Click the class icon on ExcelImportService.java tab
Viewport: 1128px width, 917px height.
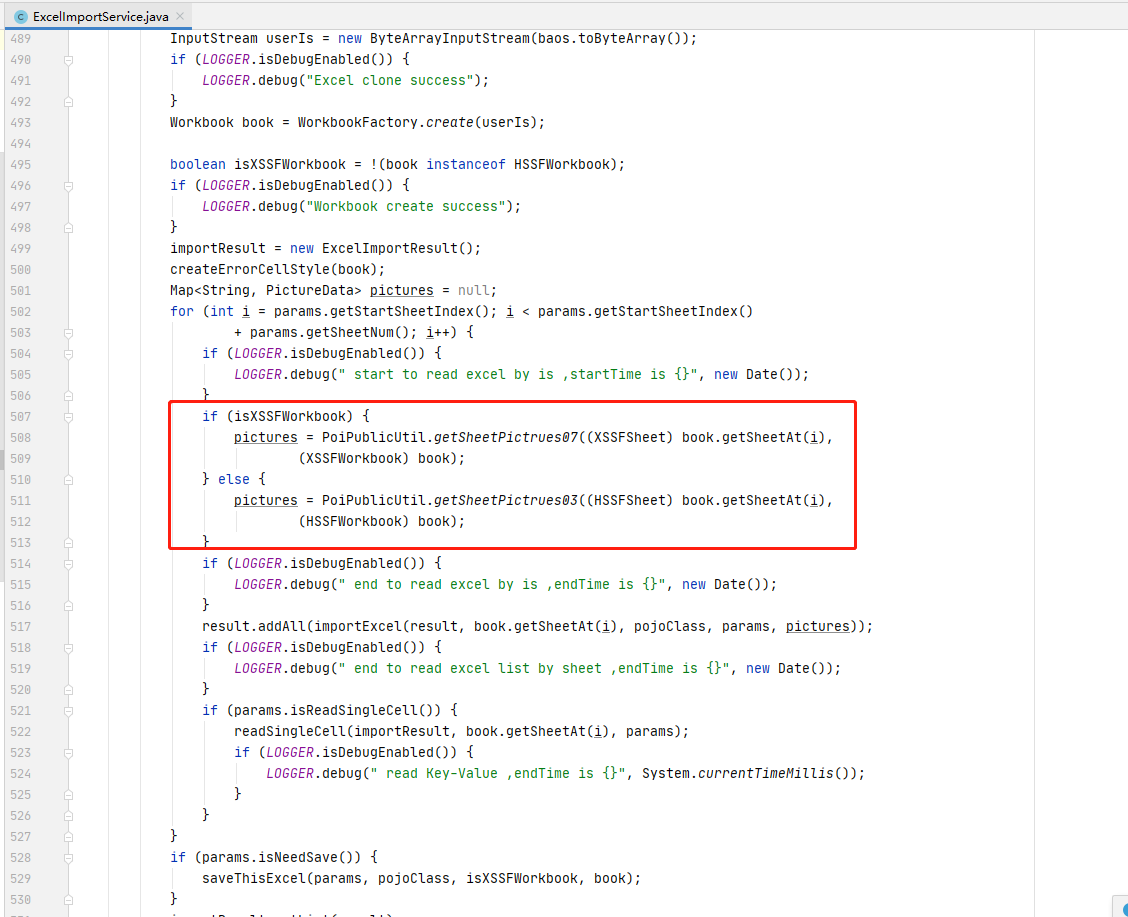[21, 17]
